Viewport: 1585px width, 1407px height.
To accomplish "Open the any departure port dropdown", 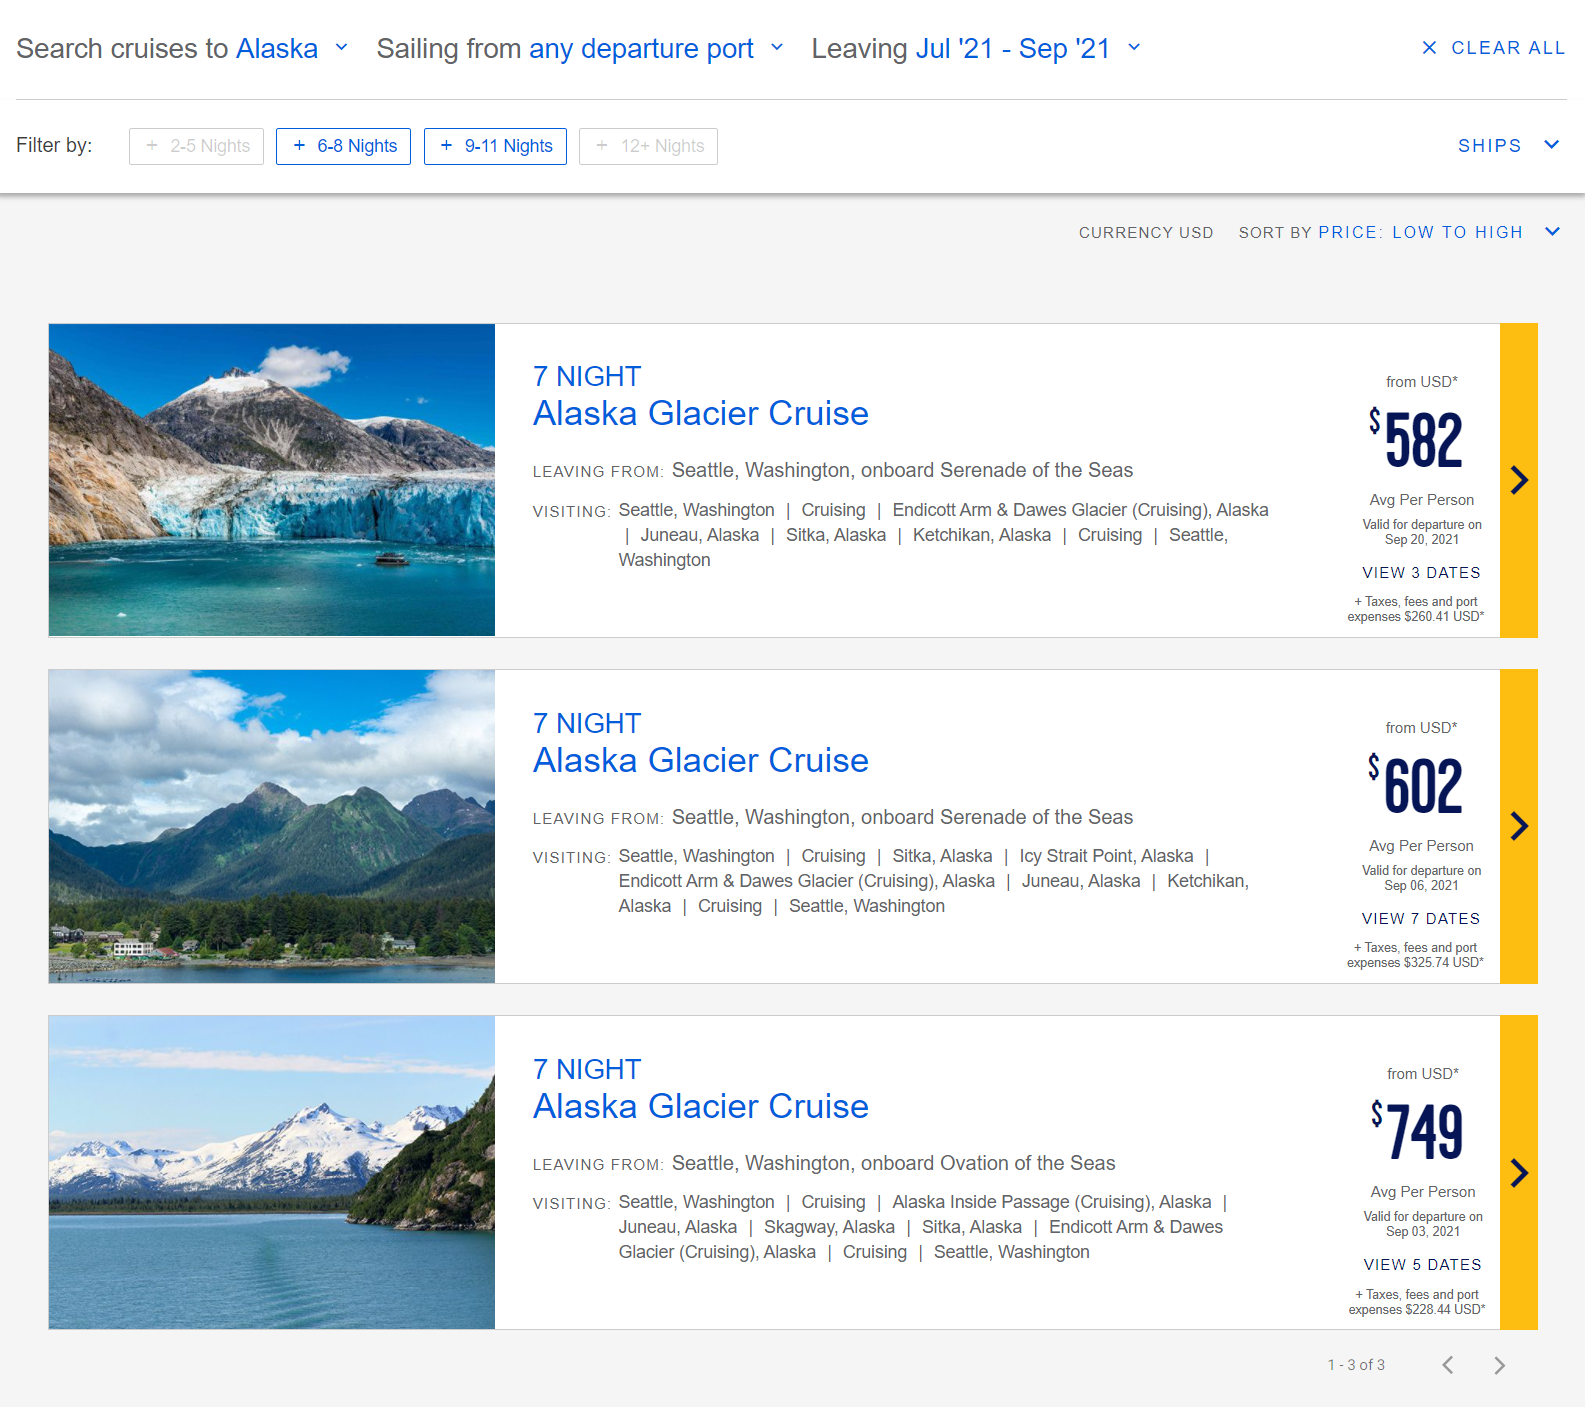I will click(x=656, y=48).
